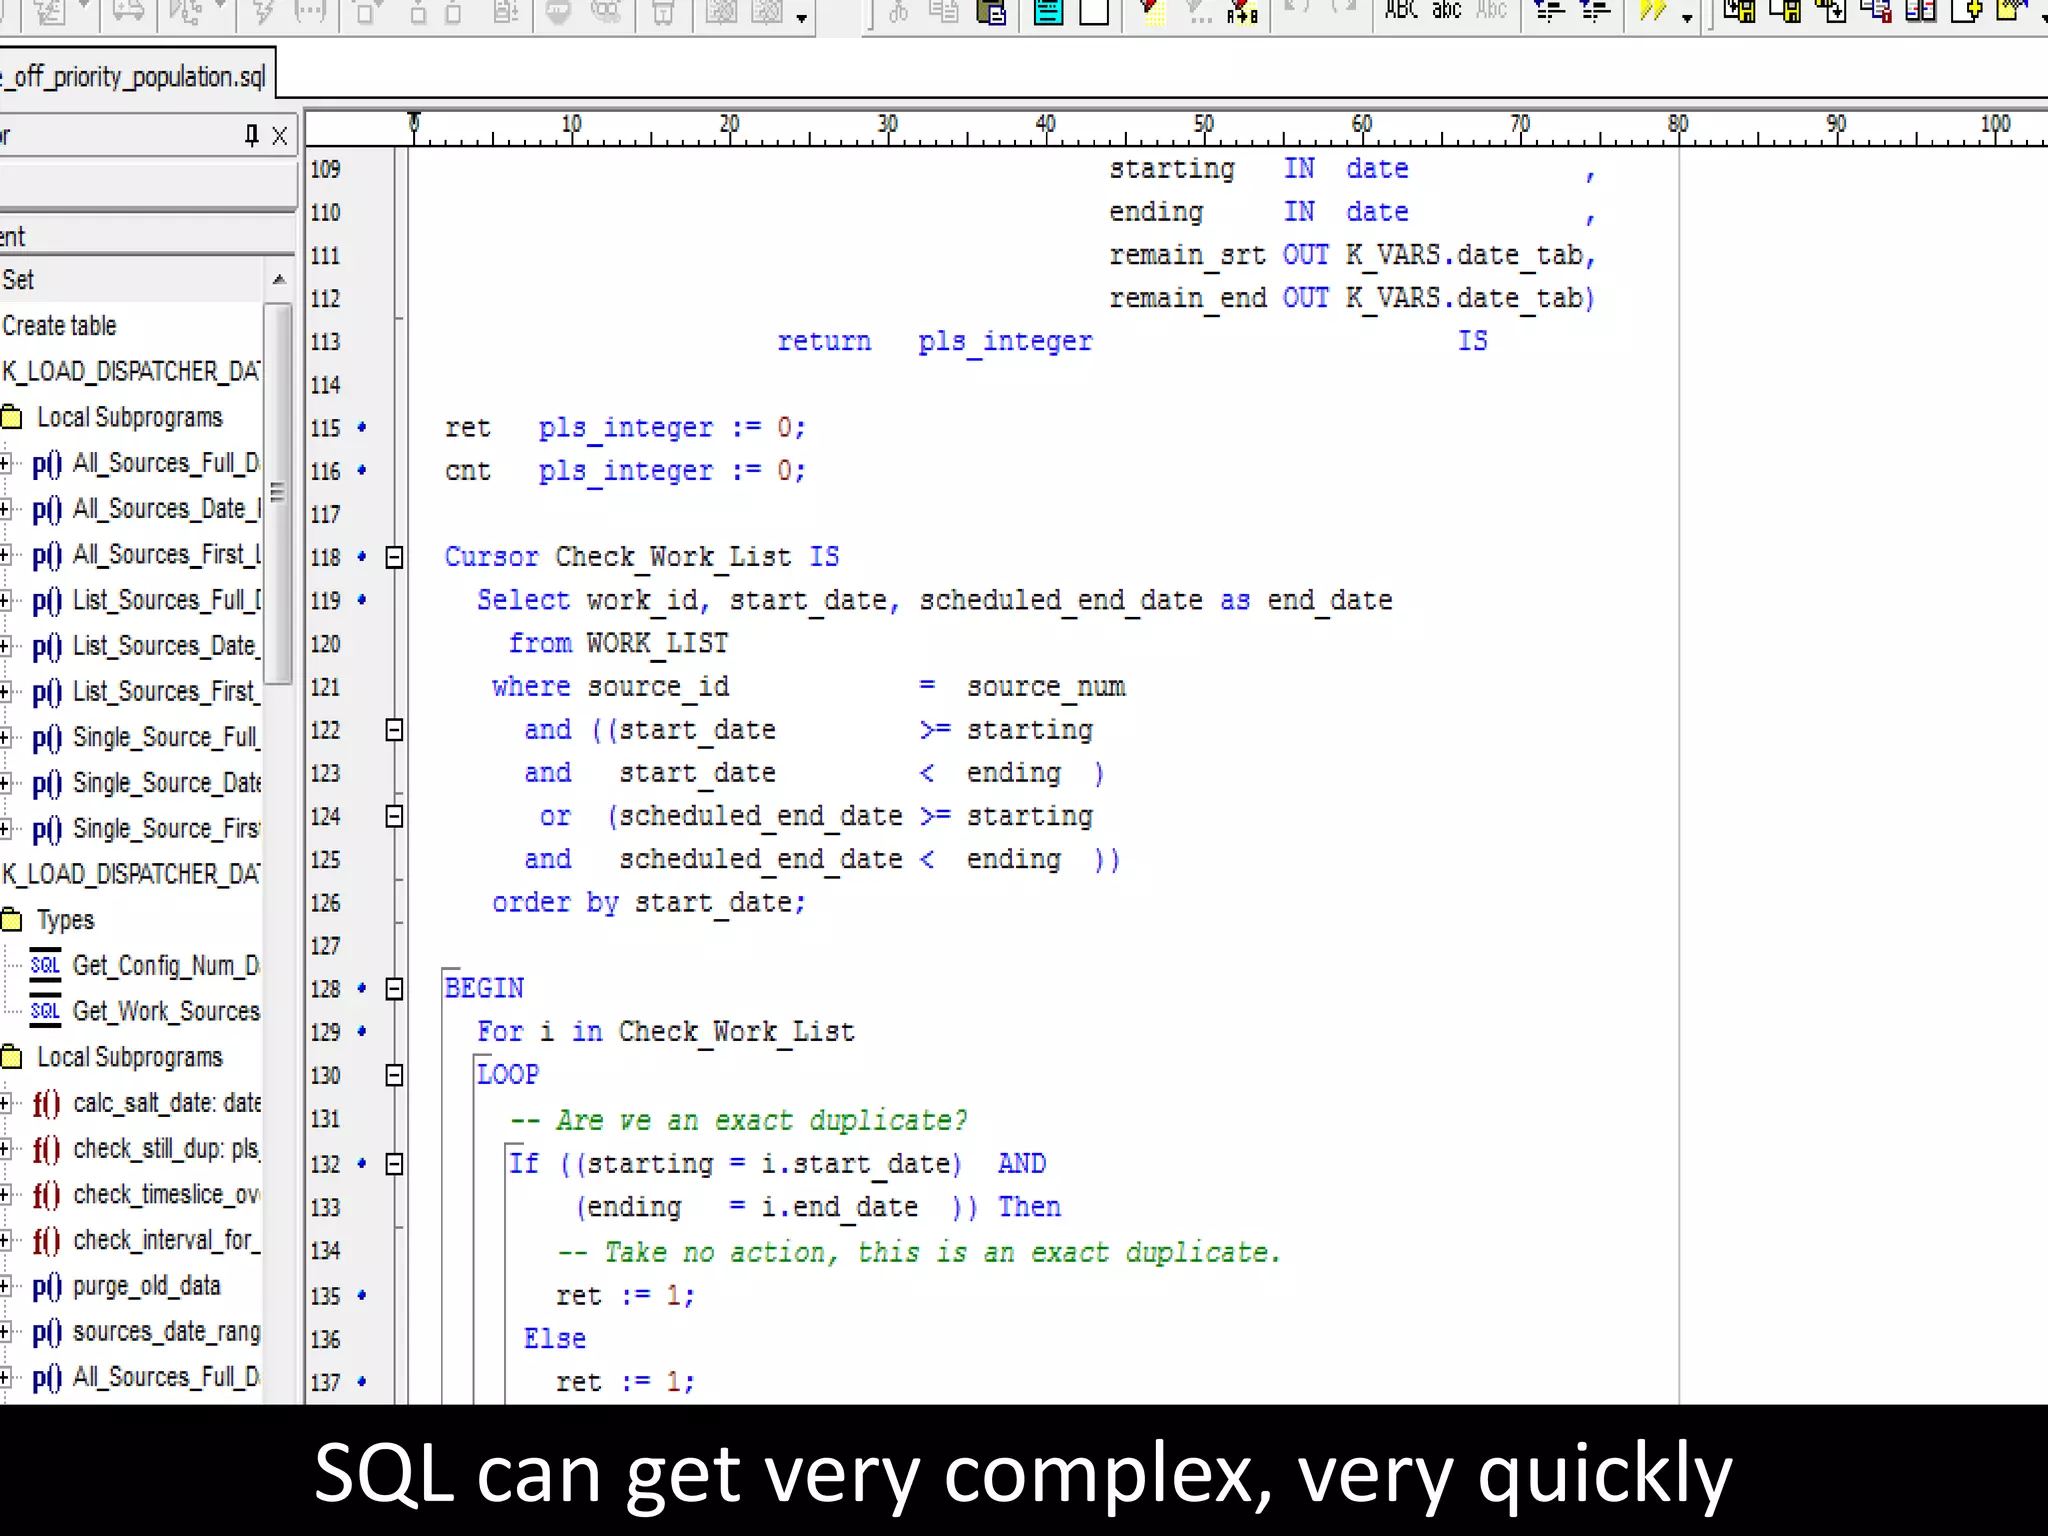Select the Single_Source_Date procedure
This screenshot has width=2048, height=1536.
coord(146,784)
